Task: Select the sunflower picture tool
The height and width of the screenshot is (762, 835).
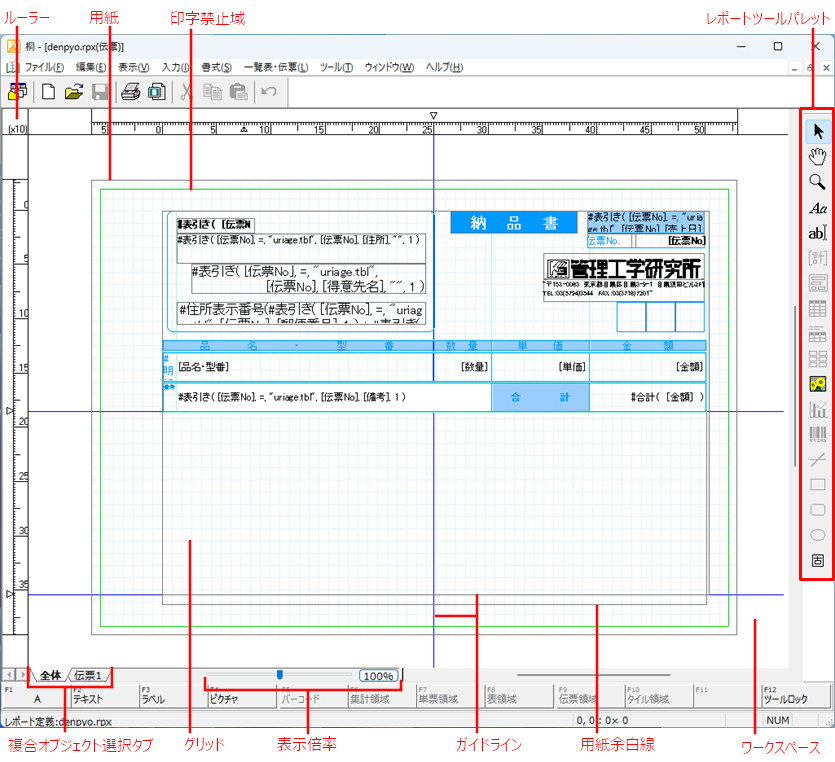Action: tap(818, 384)
